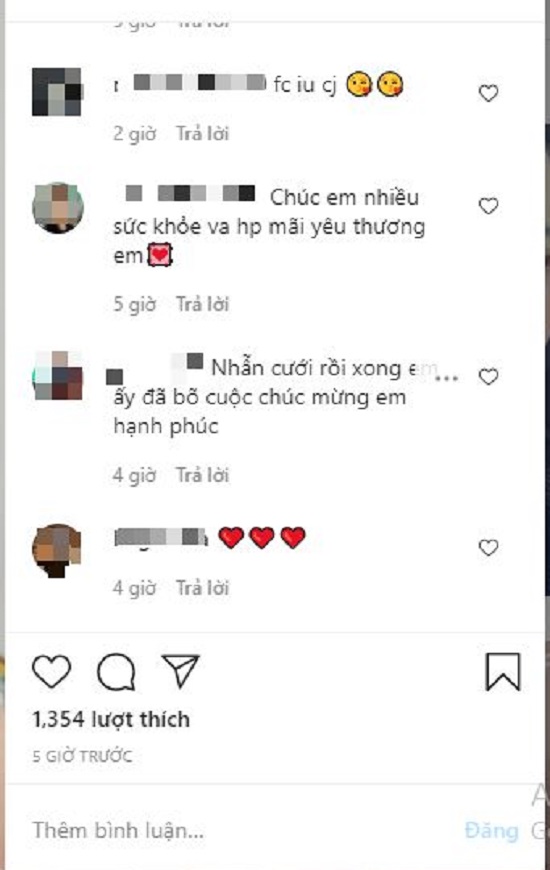
Task: Share post via paper plane icon
Action: pos(180,671)
